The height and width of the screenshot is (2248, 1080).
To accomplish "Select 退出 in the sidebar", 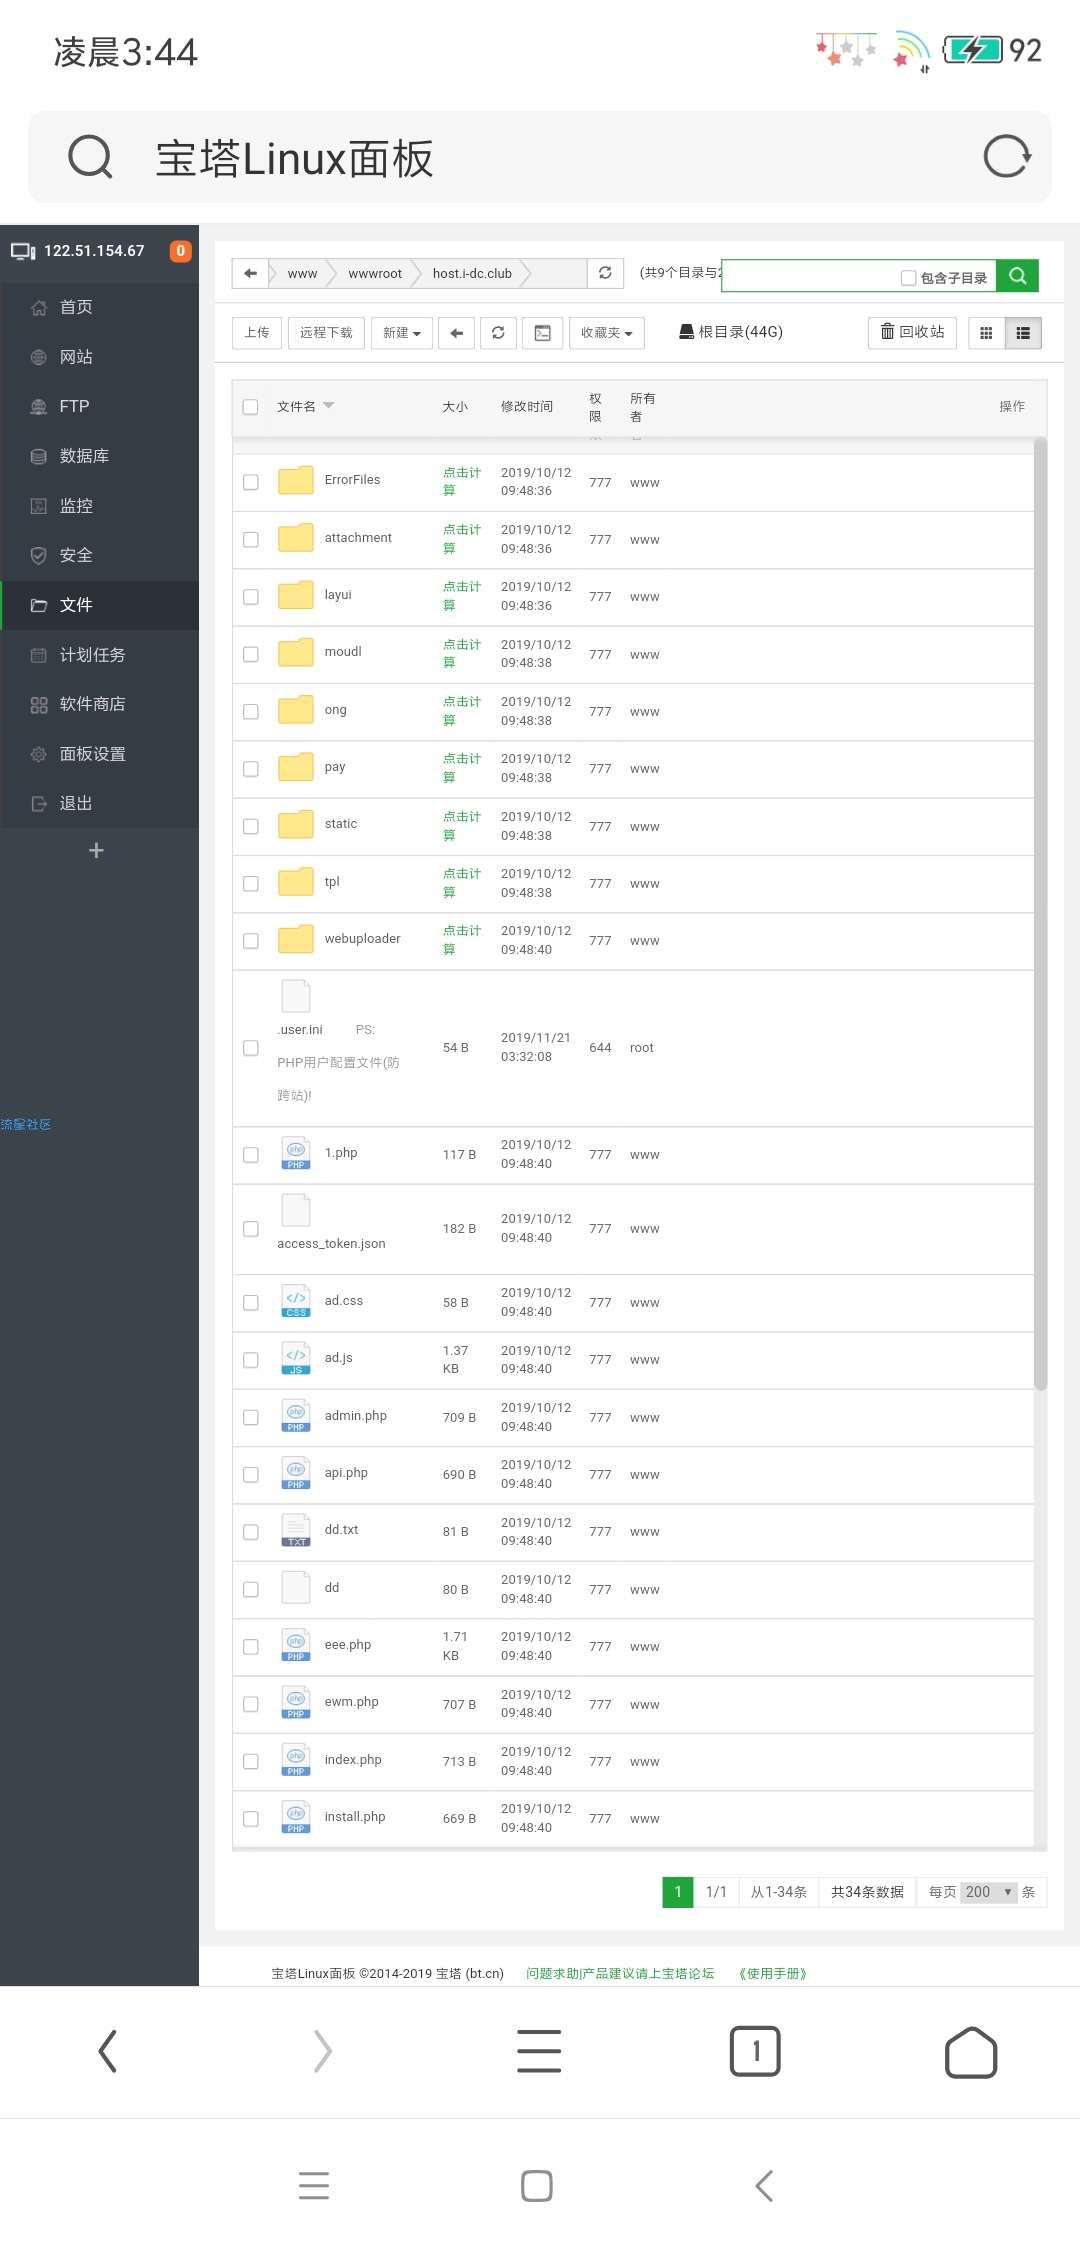I will pos(100,803).
